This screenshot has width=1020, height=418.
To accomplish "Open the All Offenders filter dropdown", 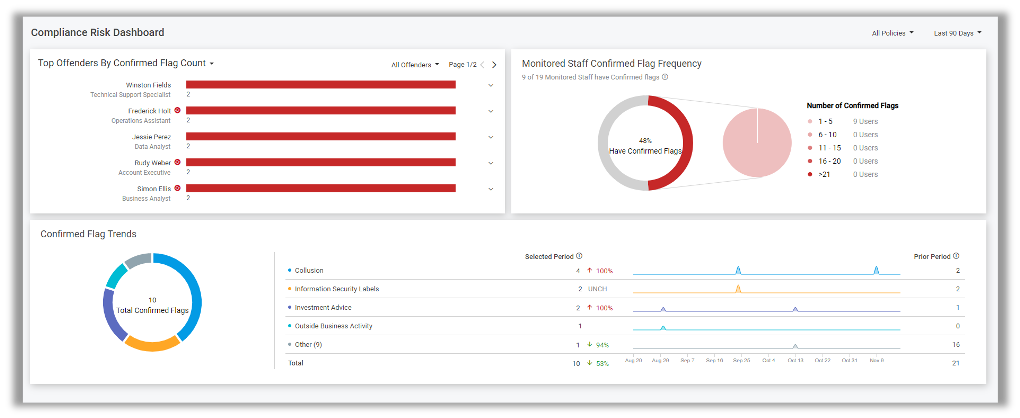I will click(x=415, y=64).
